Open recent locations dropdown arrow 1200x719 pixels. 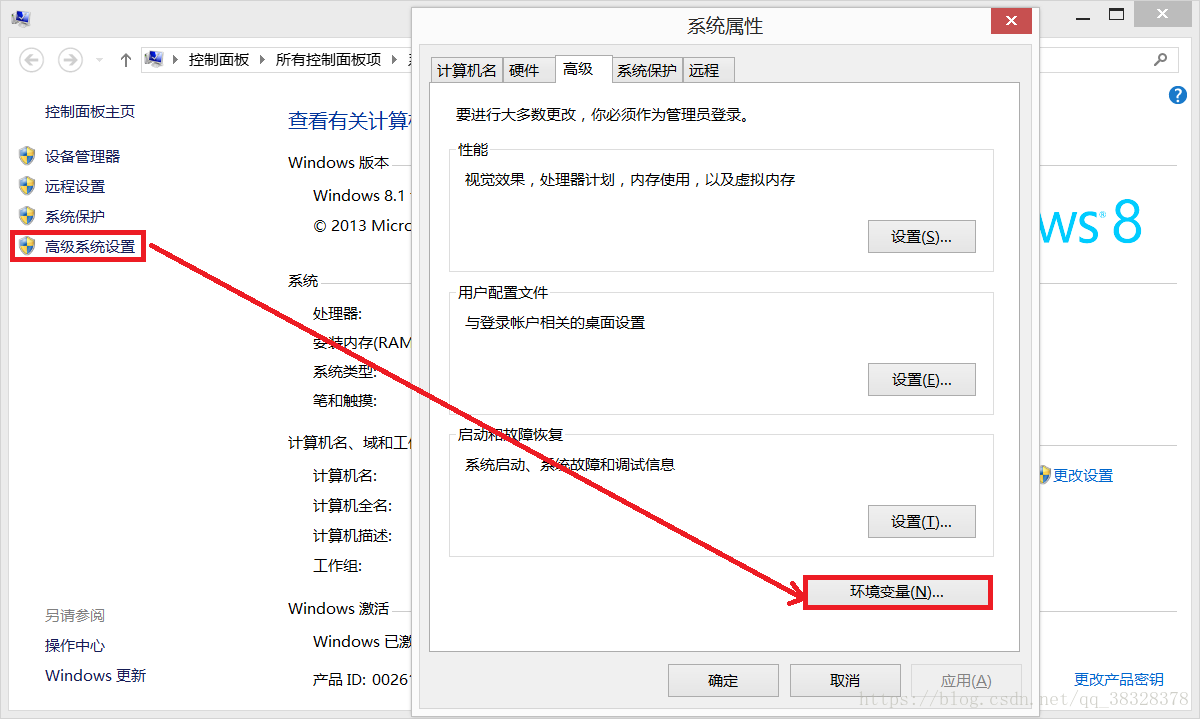99,60
